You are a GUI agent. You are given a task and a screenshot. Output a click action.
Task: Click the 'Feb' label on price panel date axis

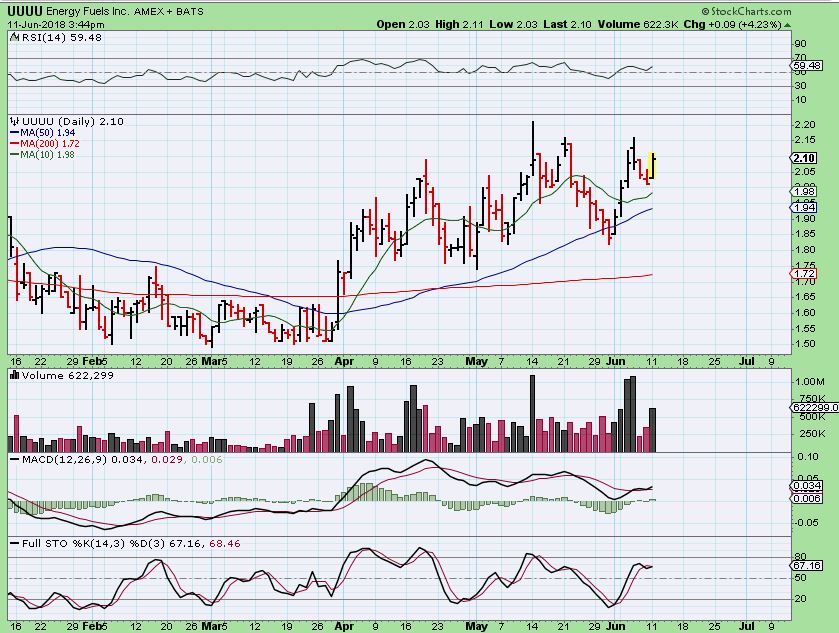coord(93,361)
